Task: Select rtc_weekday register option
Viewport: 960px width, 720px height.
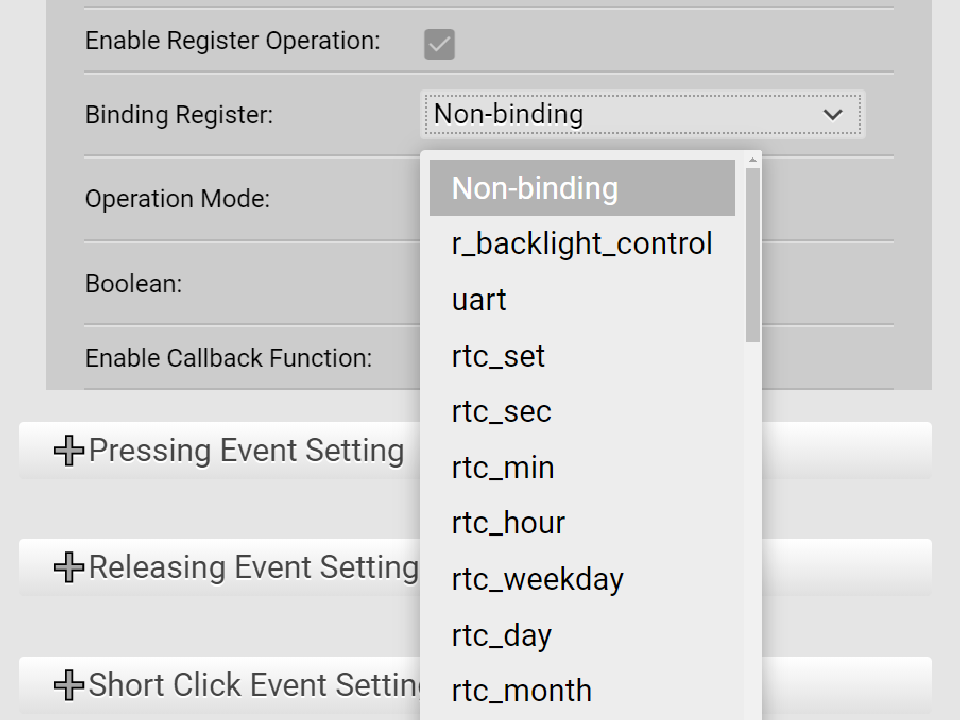Action: click(538, 579)
